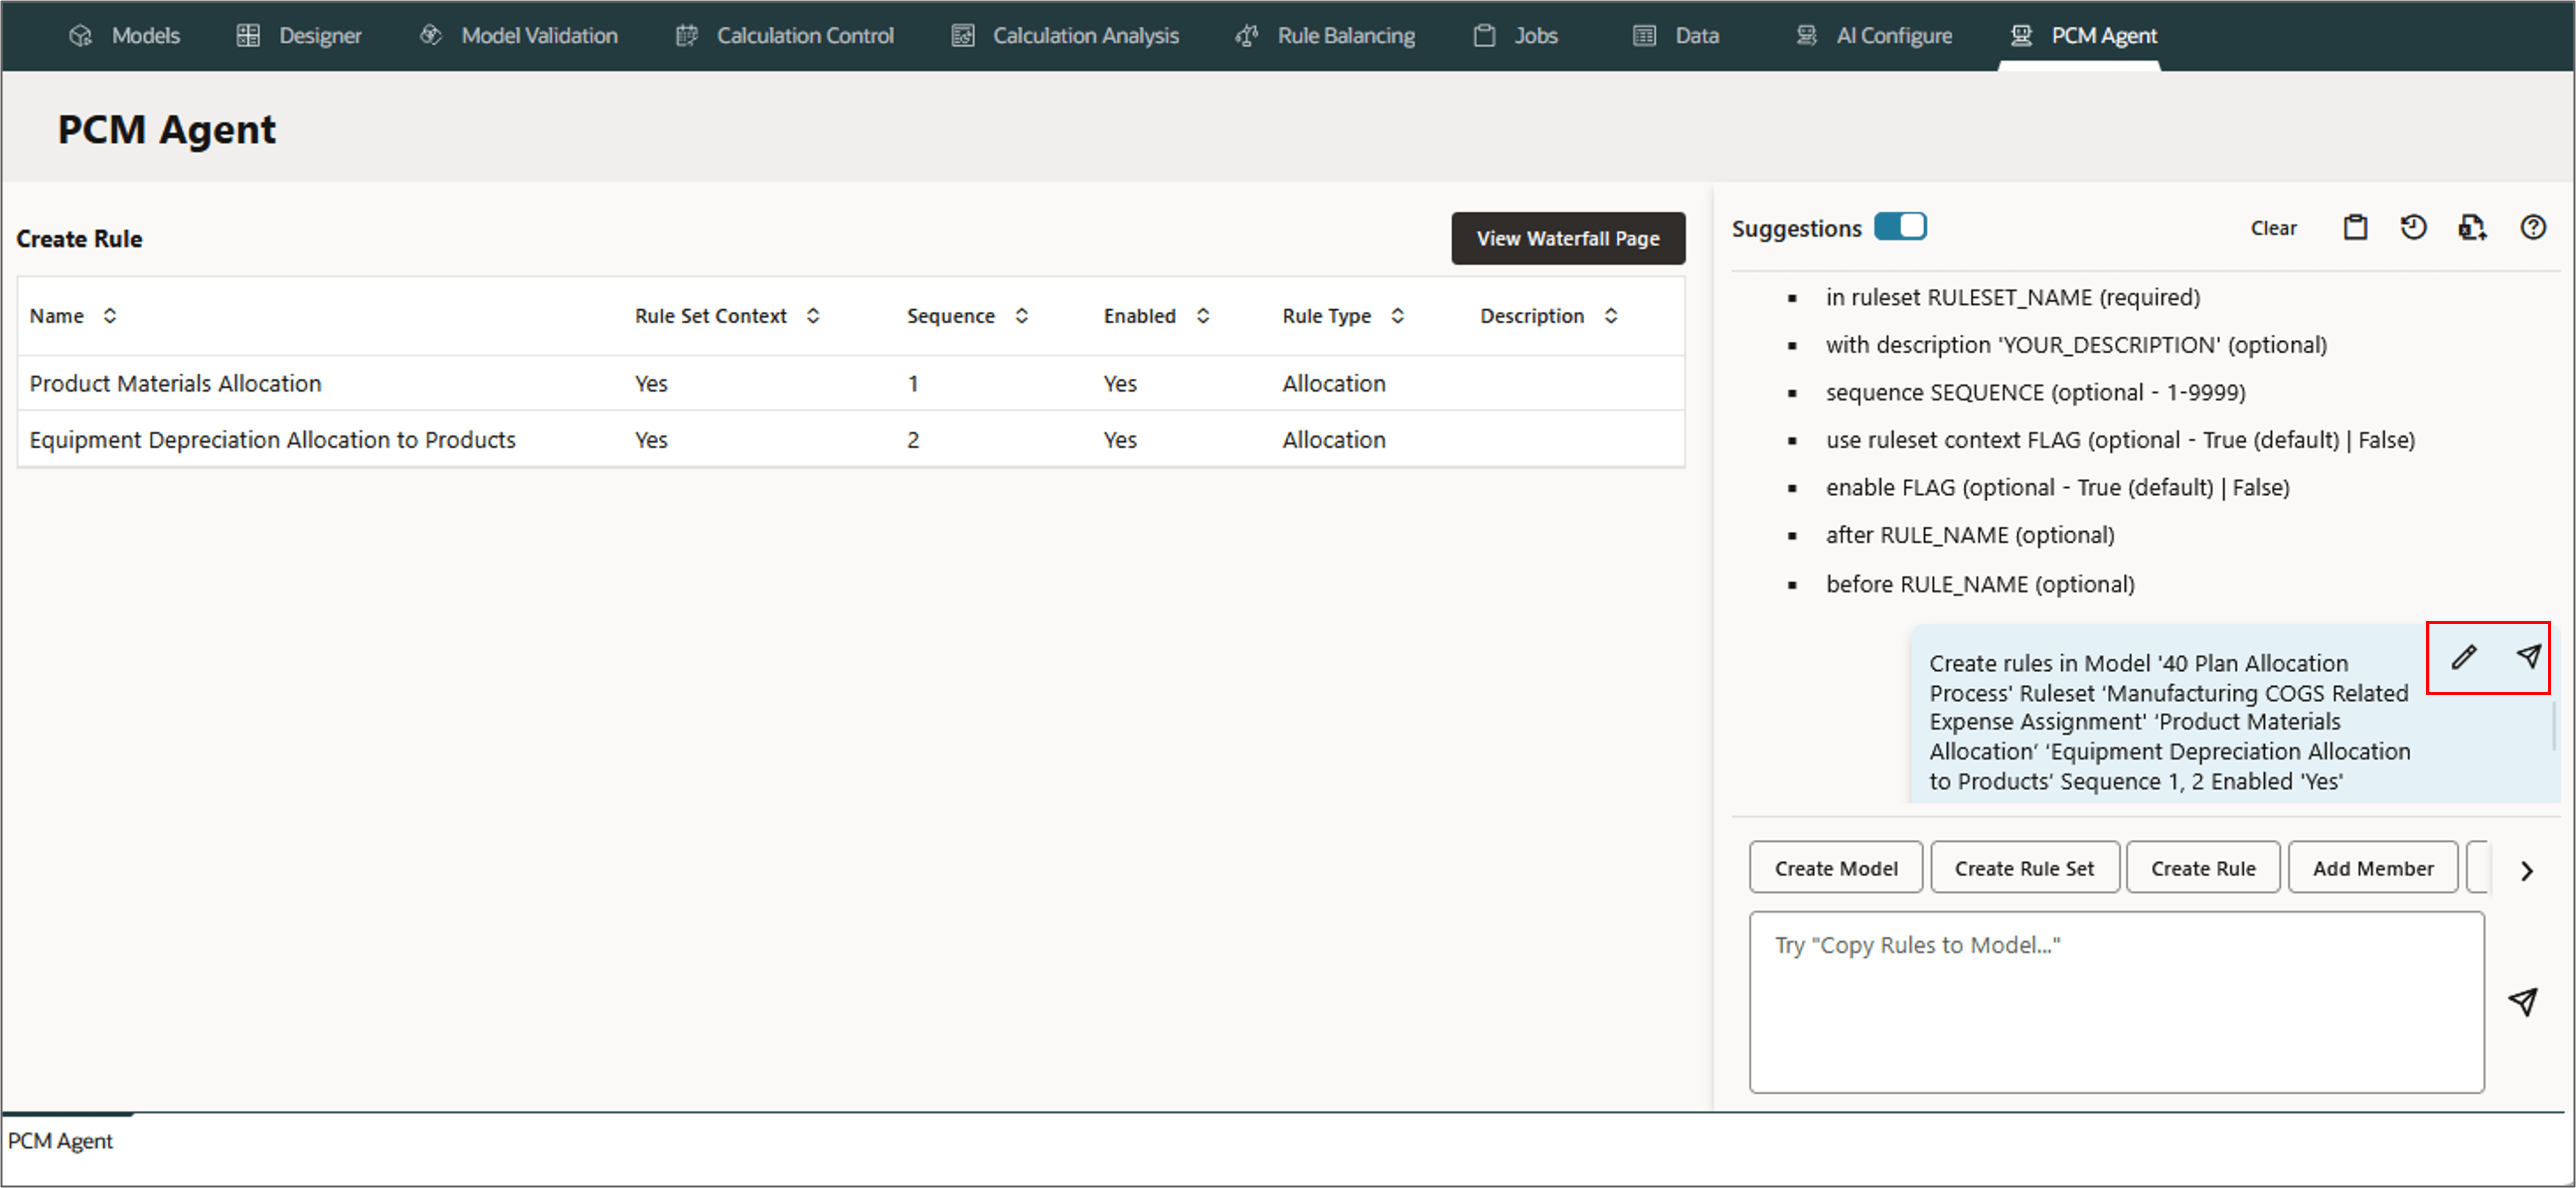2576x1188 pixels.
Task: Click the export conversation icon
Action: click(x=2472, y=228)
